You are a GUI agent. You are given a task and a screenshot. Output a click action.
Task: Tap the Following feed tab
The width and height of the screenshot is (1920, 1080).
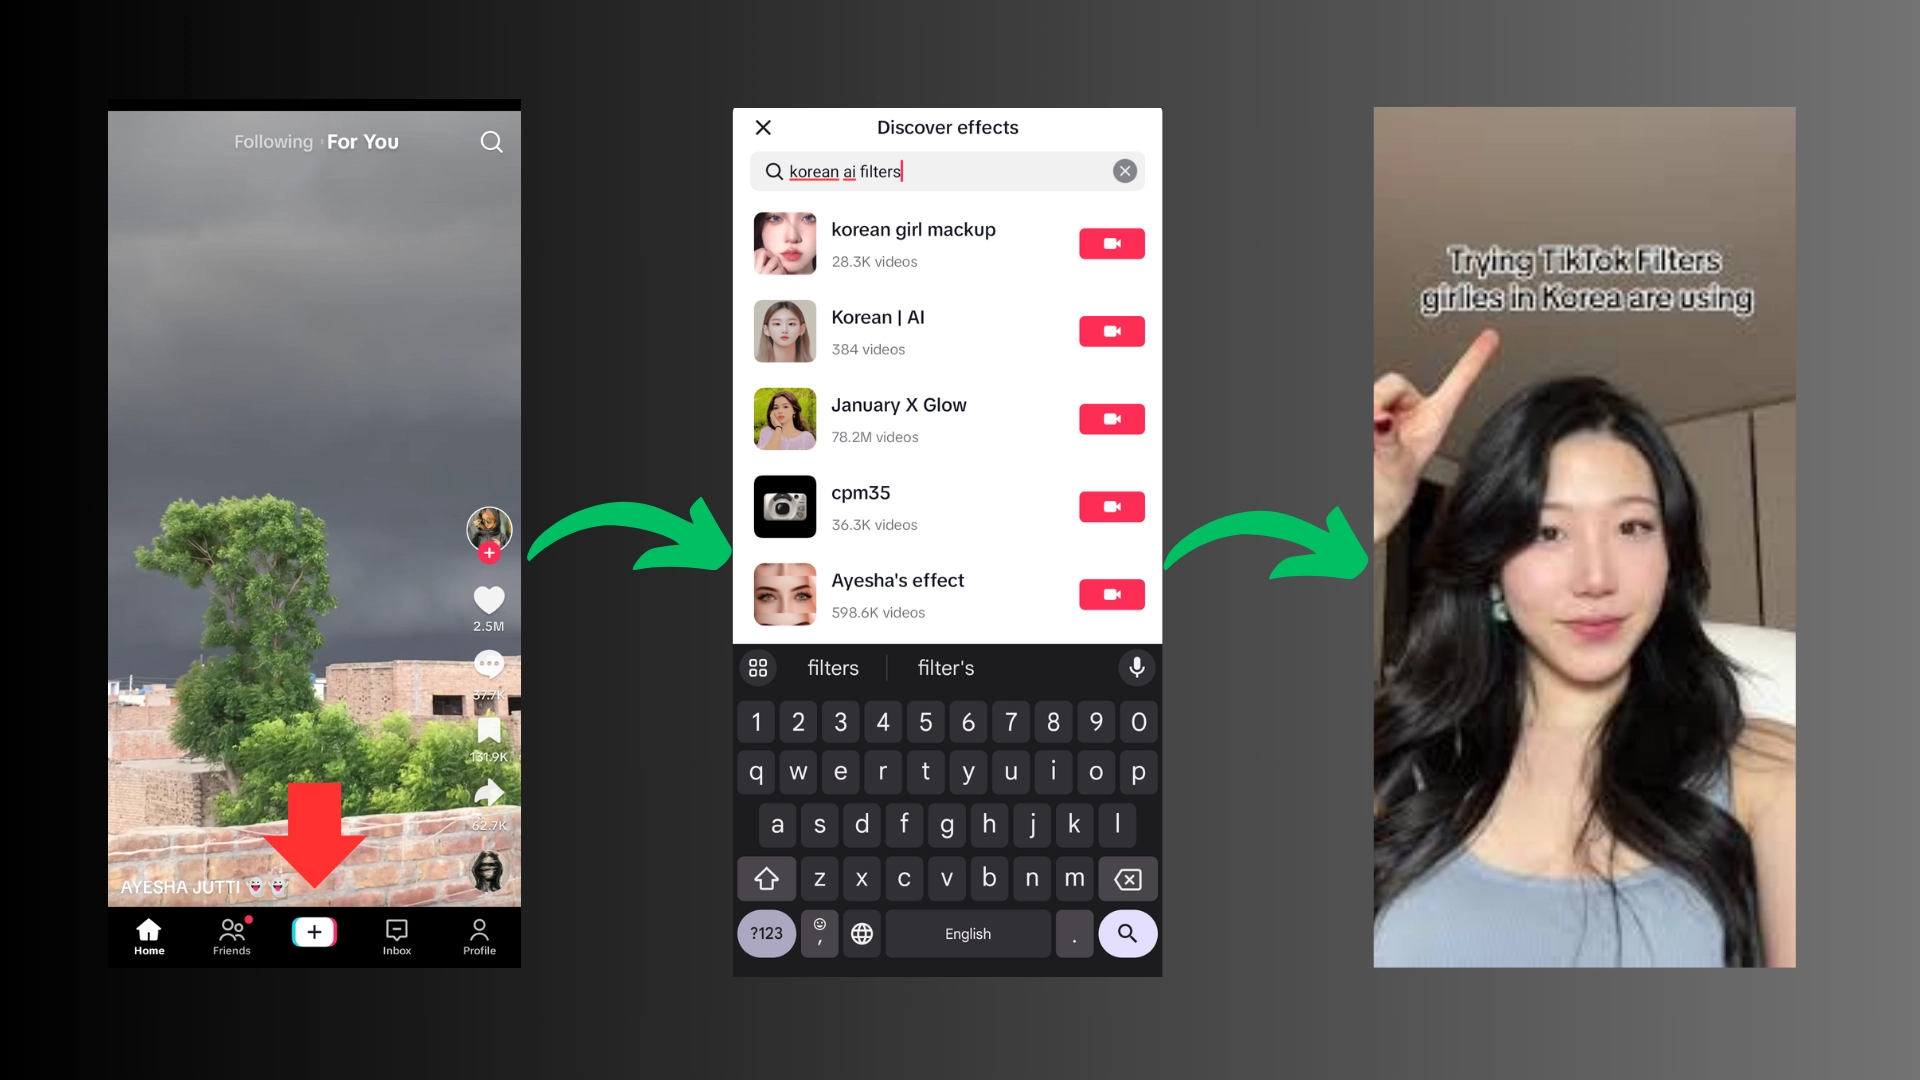(272, 141)
